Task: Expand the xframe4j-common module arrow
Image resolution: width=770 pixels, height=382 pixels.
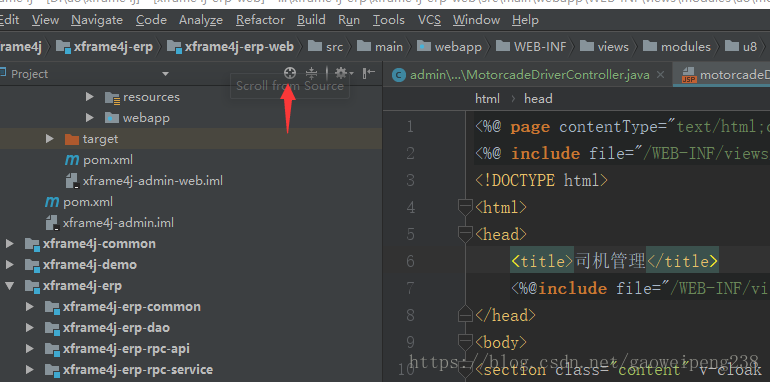Action: (x=9, y=244)
